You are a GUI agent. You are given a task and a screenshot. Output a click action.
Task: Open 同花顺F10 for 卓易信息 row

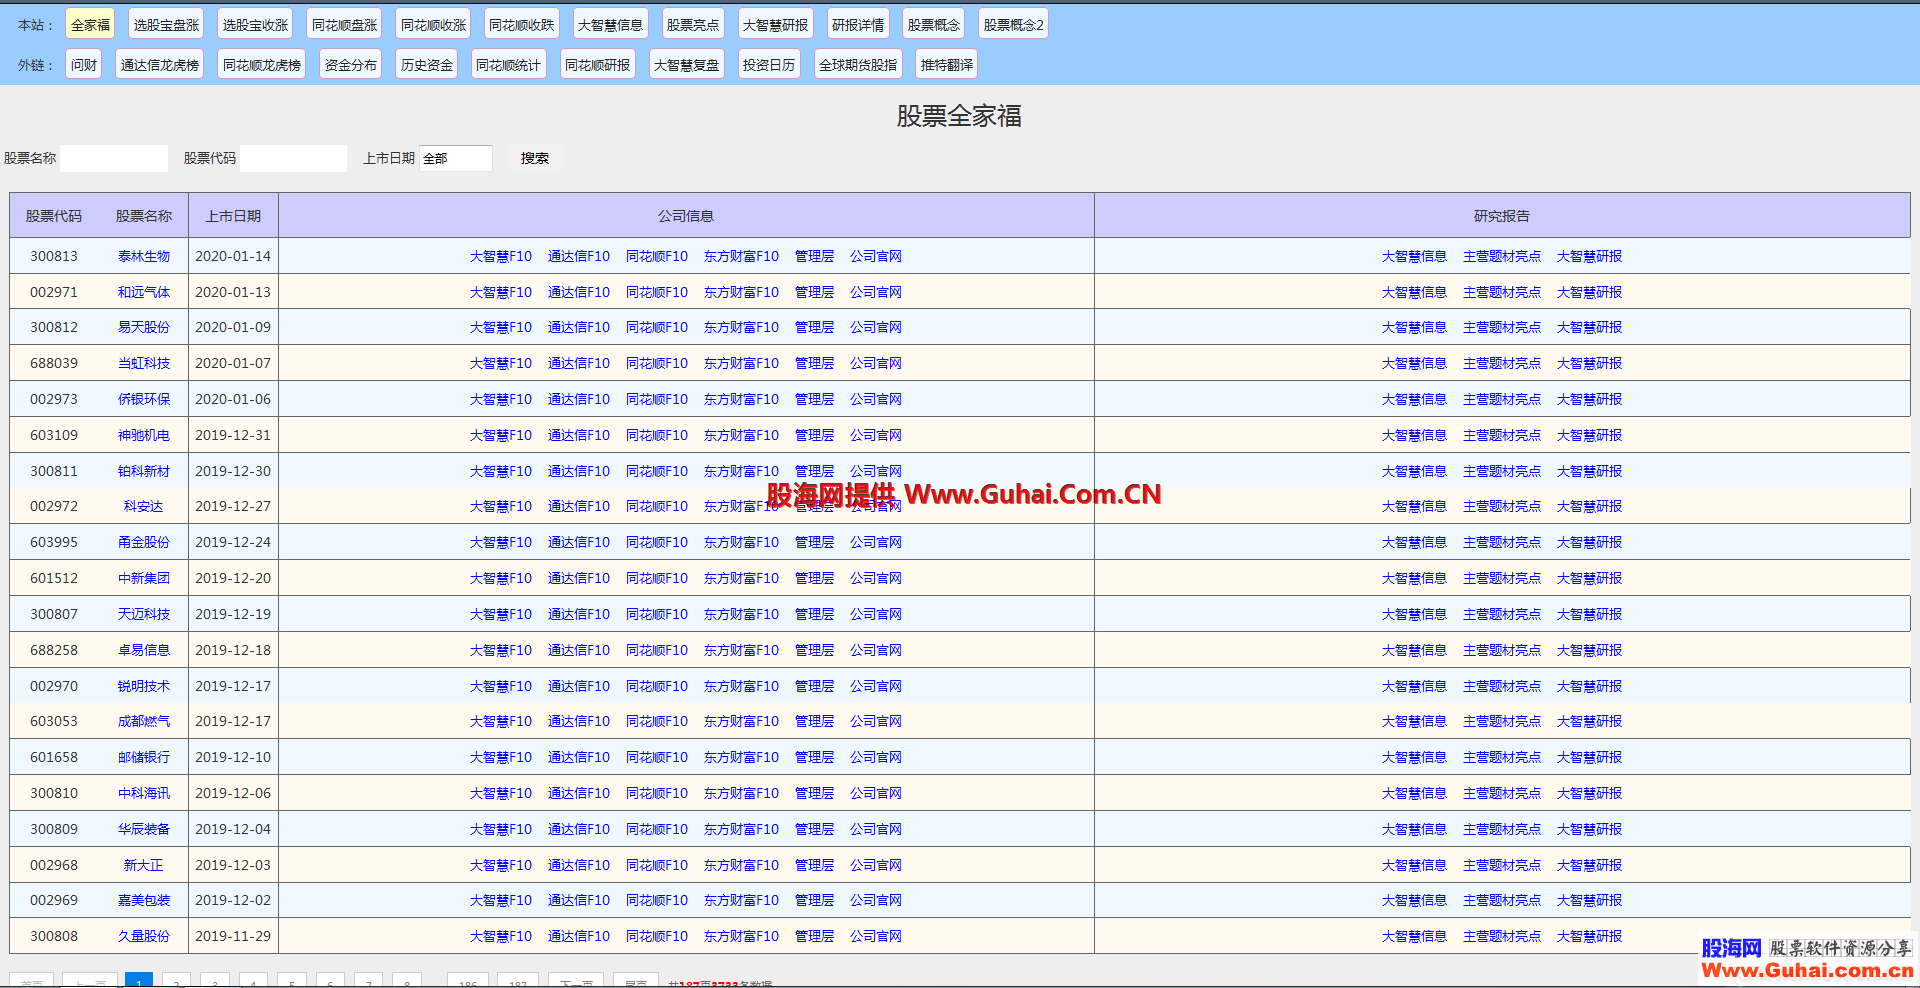pyautogui.click(x=657, y=650)
